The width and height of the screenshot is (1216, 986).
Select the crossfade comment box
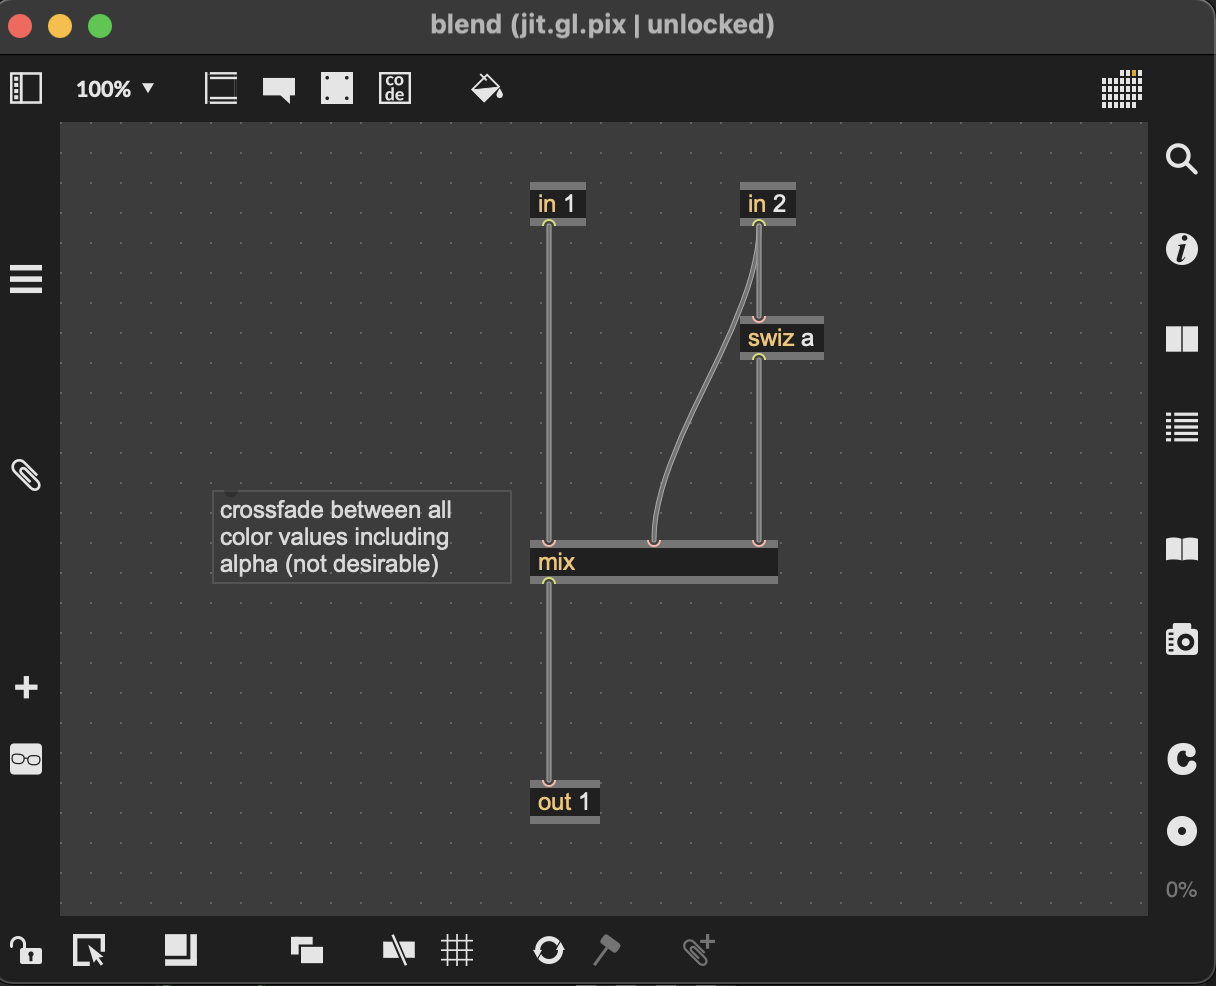(x=362, y=537)
